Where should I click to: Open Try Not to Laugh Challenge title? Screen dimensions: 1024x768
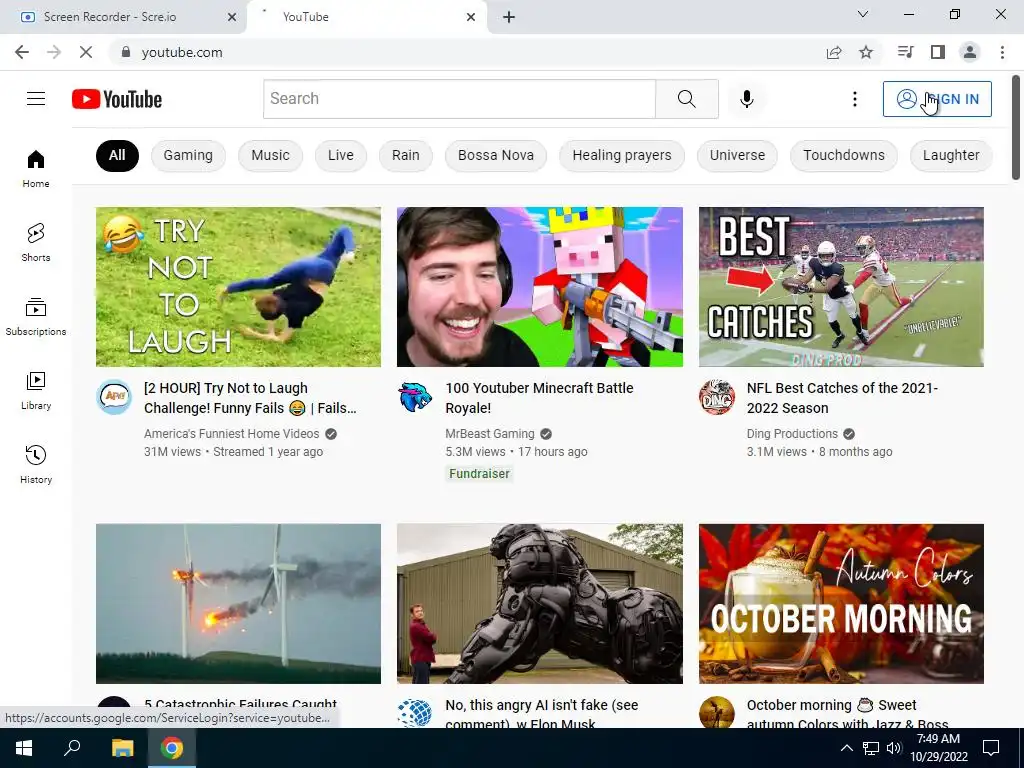[251, 398]
